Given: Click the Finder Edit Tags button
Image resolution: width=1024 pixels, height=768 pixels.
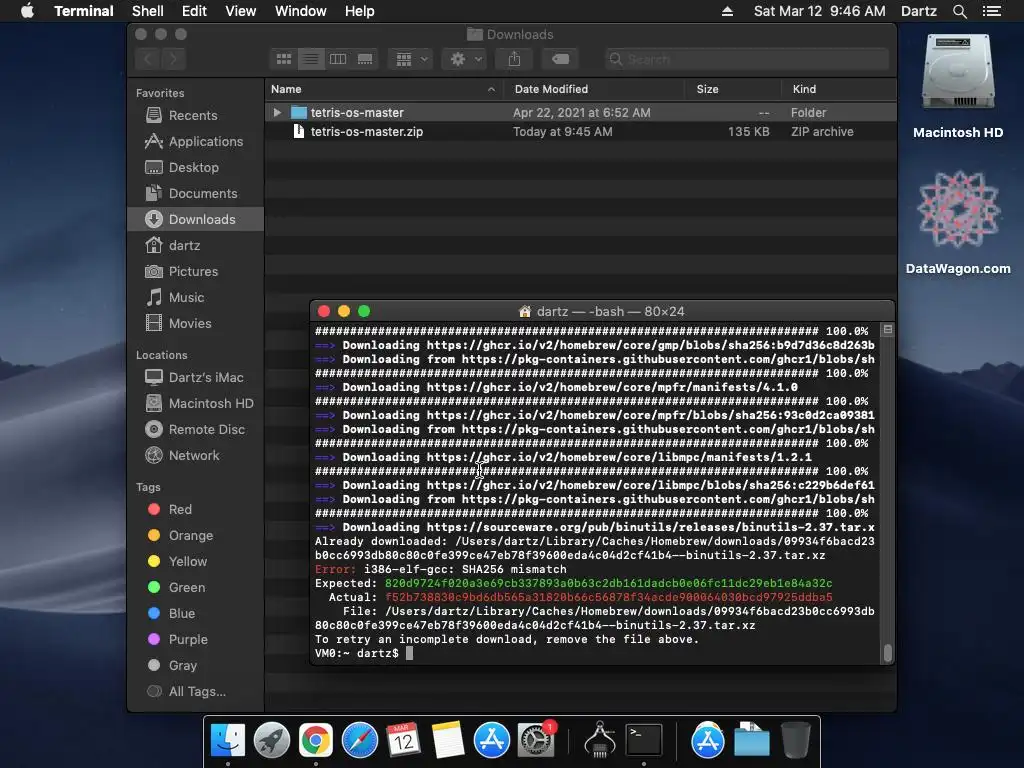Looking at the screenshot, I should [x=560, y=59].
